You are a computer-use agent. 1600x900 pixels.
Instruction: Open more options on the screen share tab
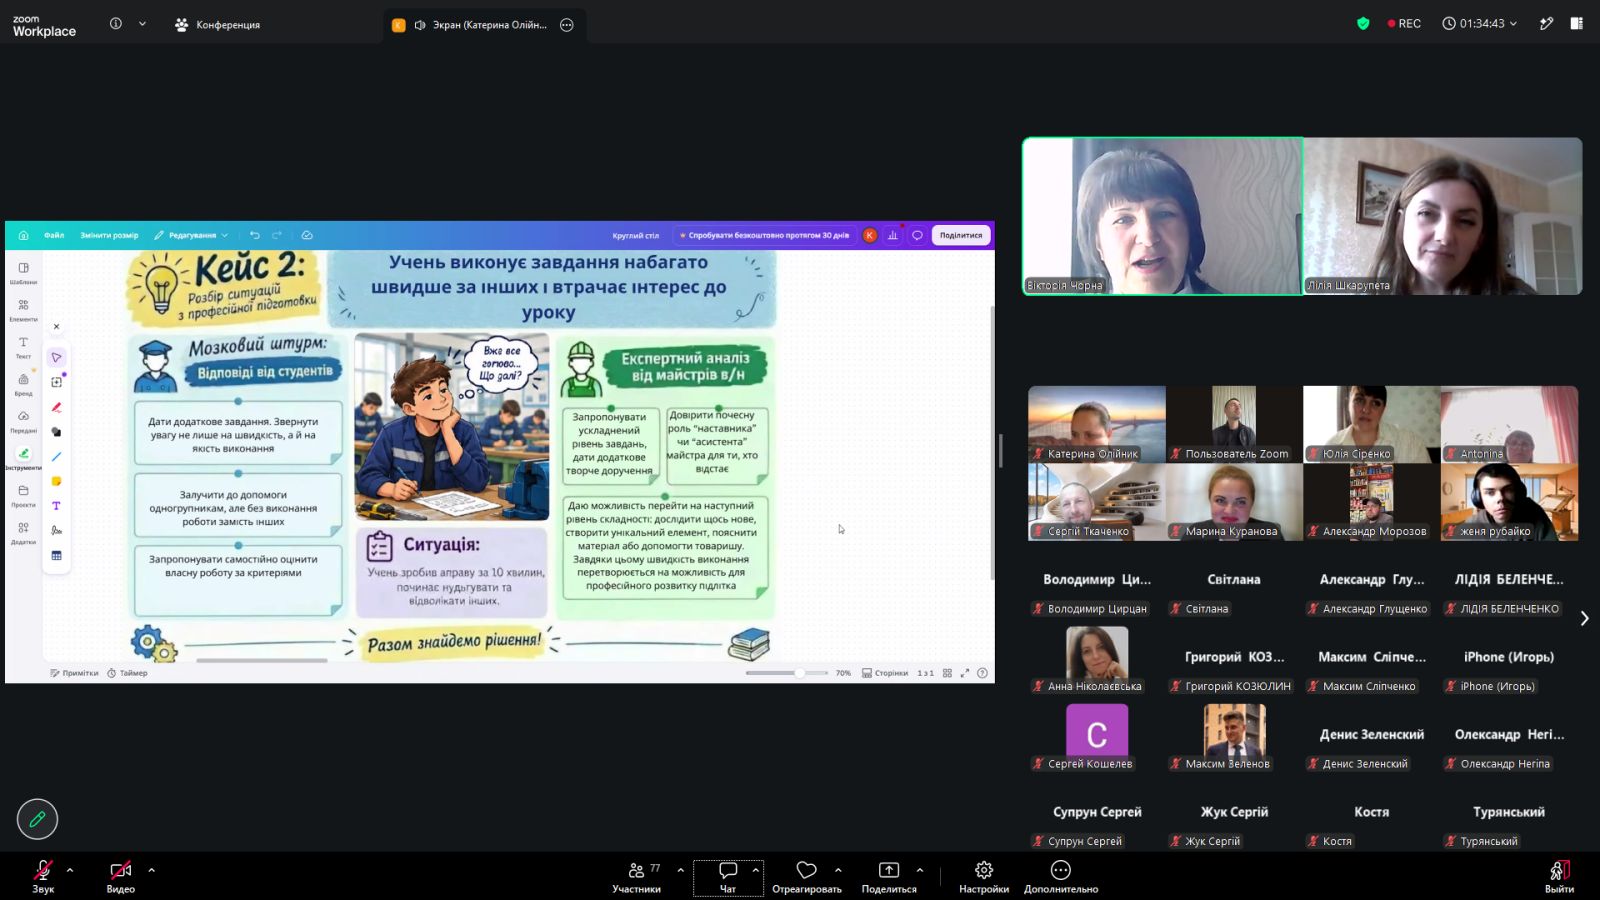[567, 25]
